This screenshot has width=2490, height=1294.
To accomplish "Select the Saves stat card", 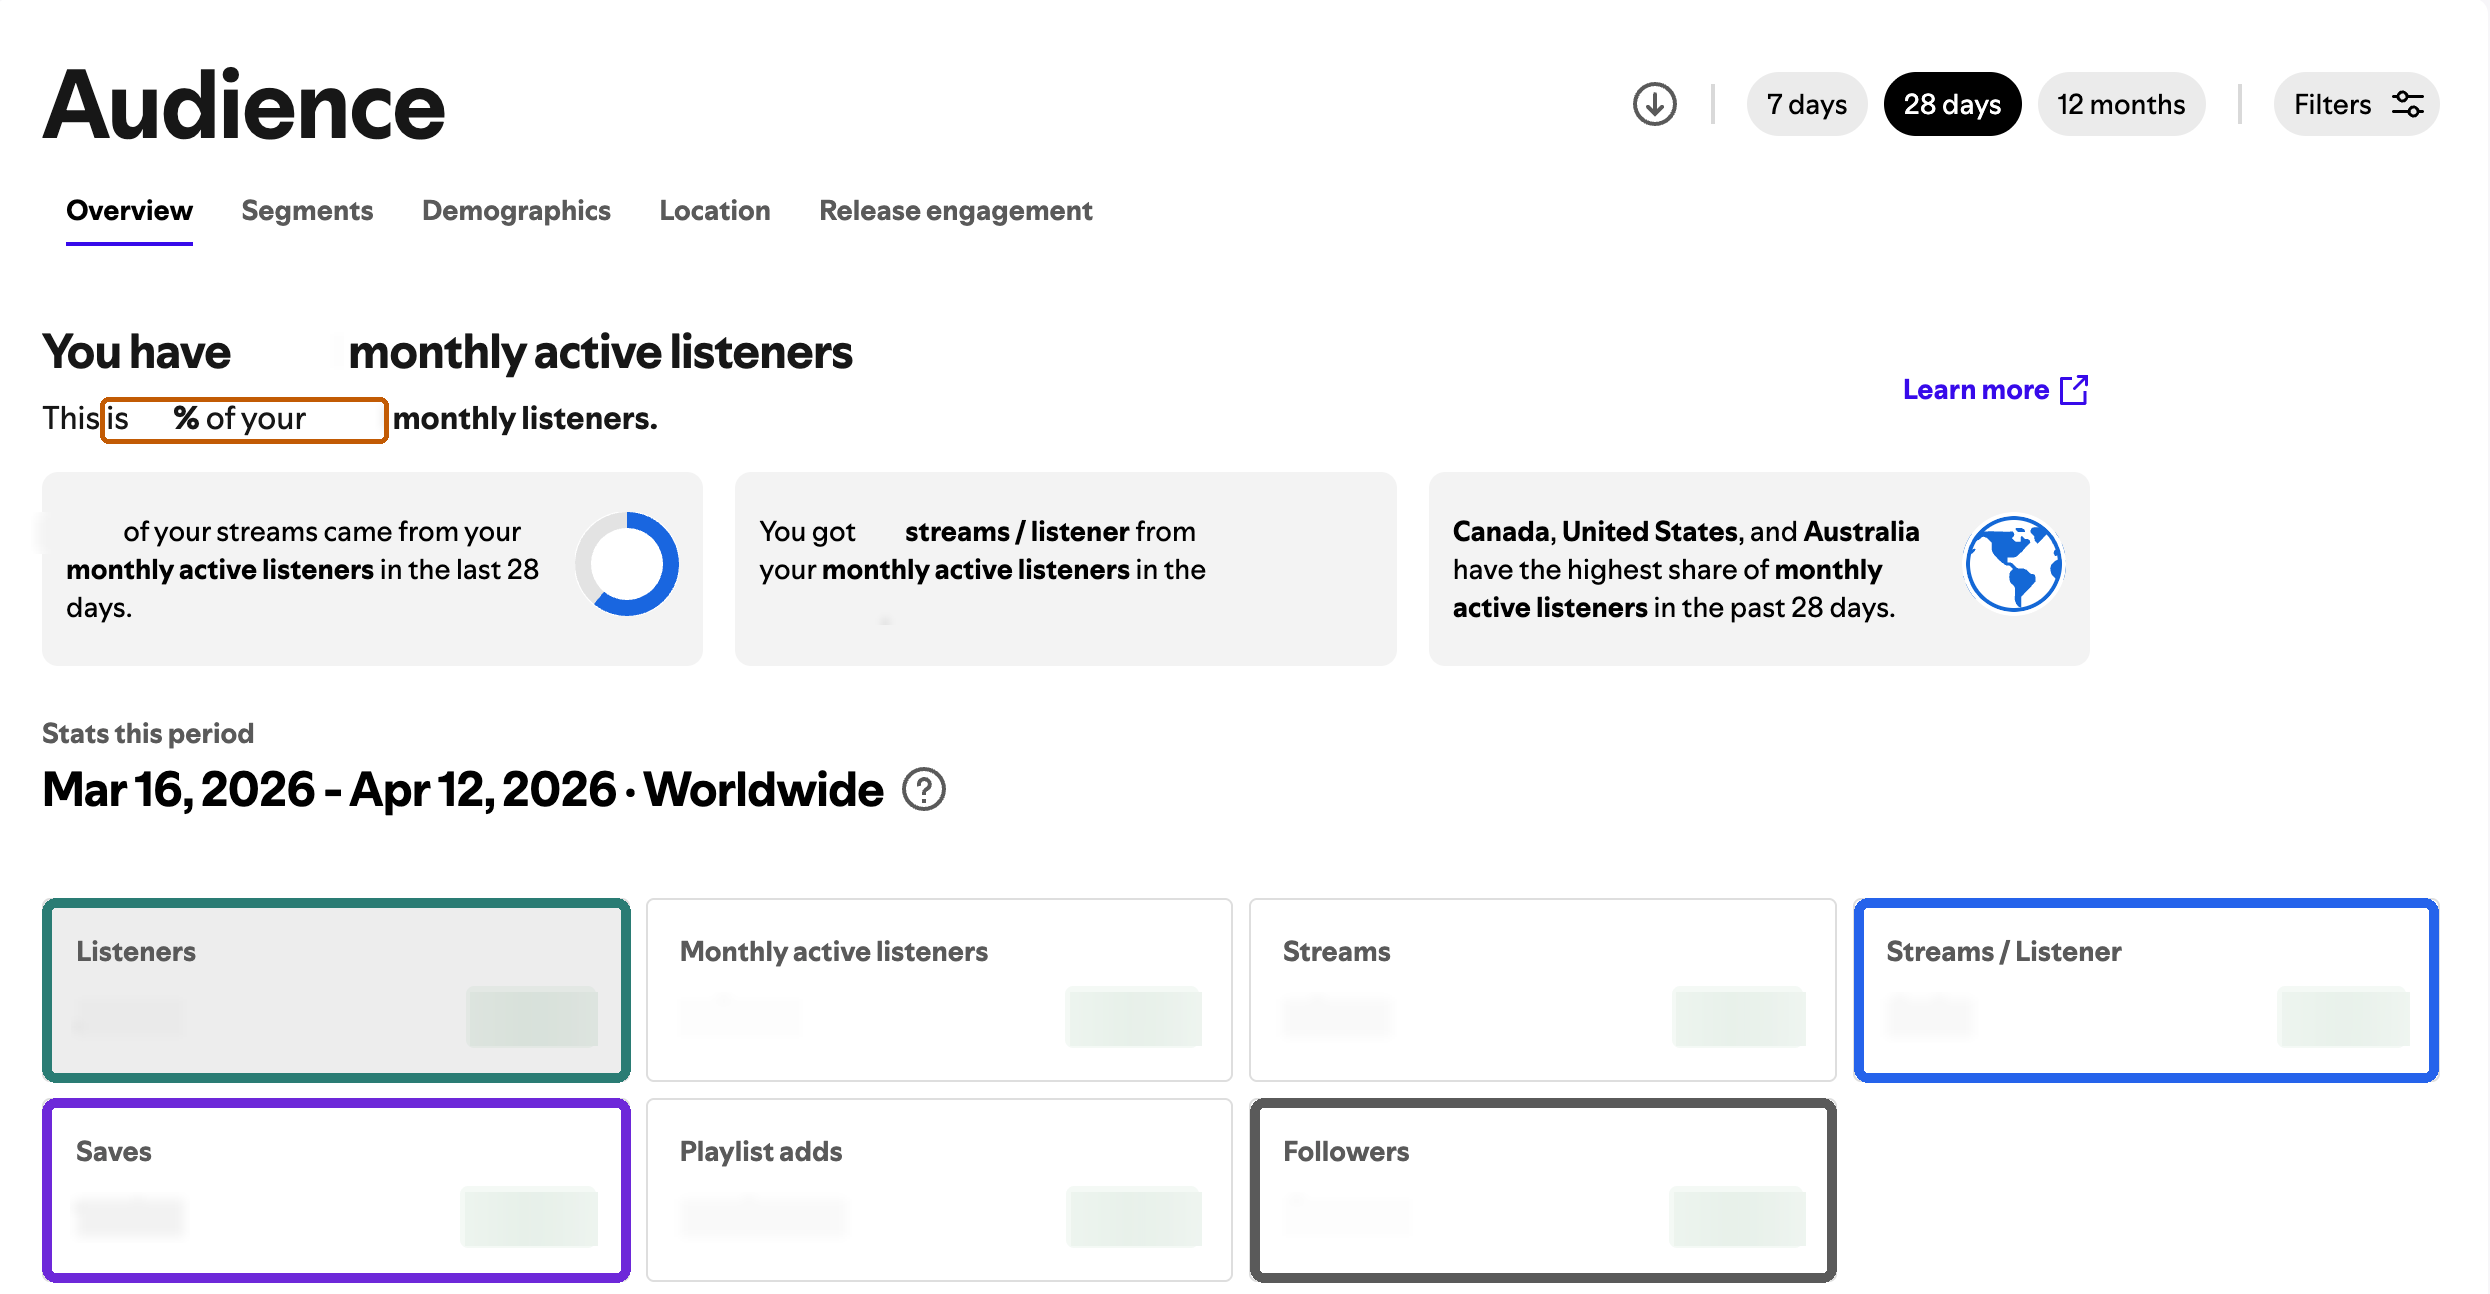I will coord(336,1190).
